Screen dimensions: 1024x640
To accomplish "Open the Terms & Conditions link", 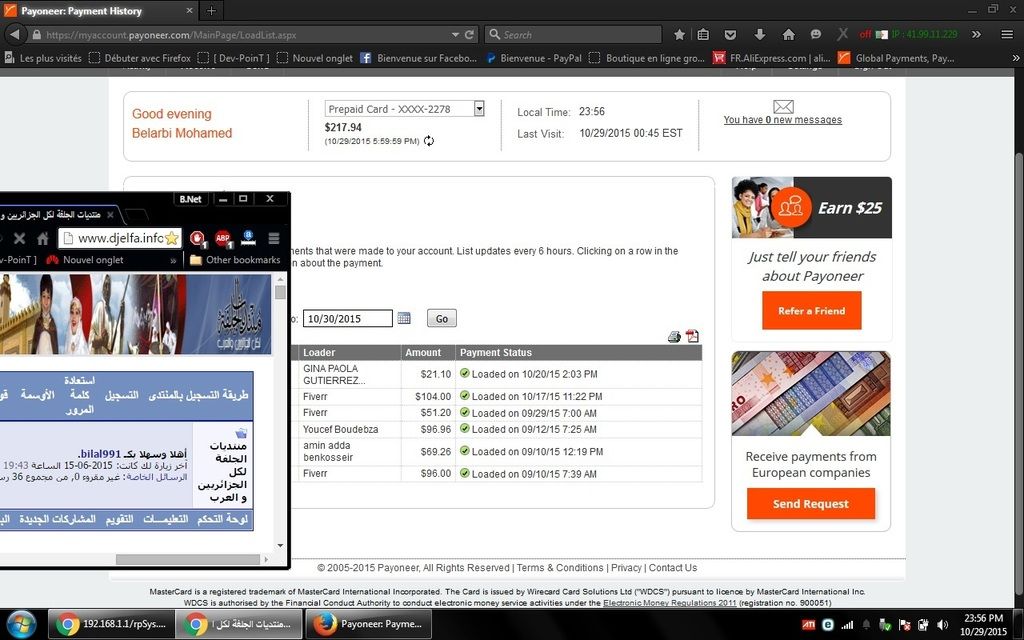I will pos(560,568).
